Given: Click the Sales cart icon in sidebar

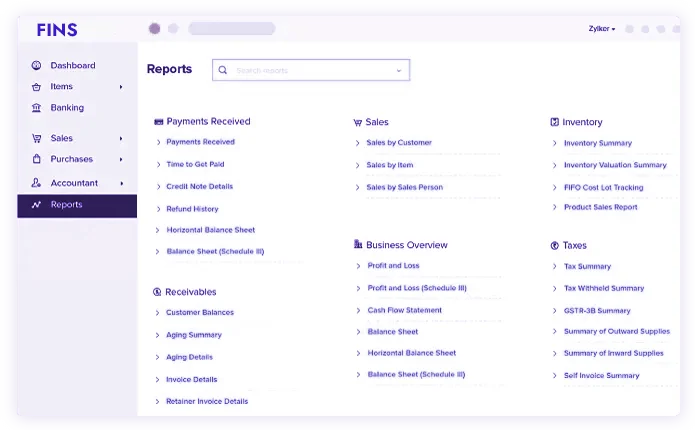Looking at the screenshot, I should [36, 139].
